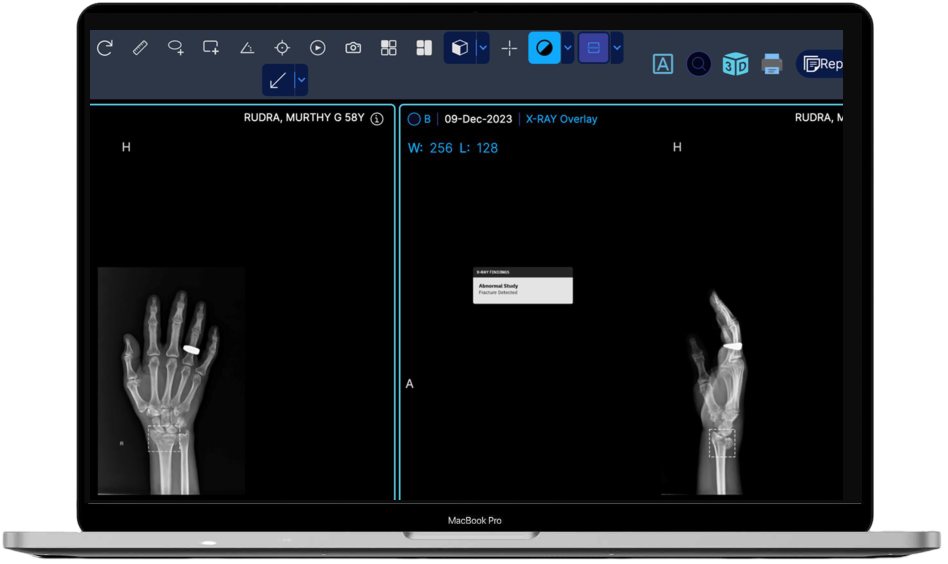
Task: Select the lateral hand X-ray image
Action: tap(719, 392)
